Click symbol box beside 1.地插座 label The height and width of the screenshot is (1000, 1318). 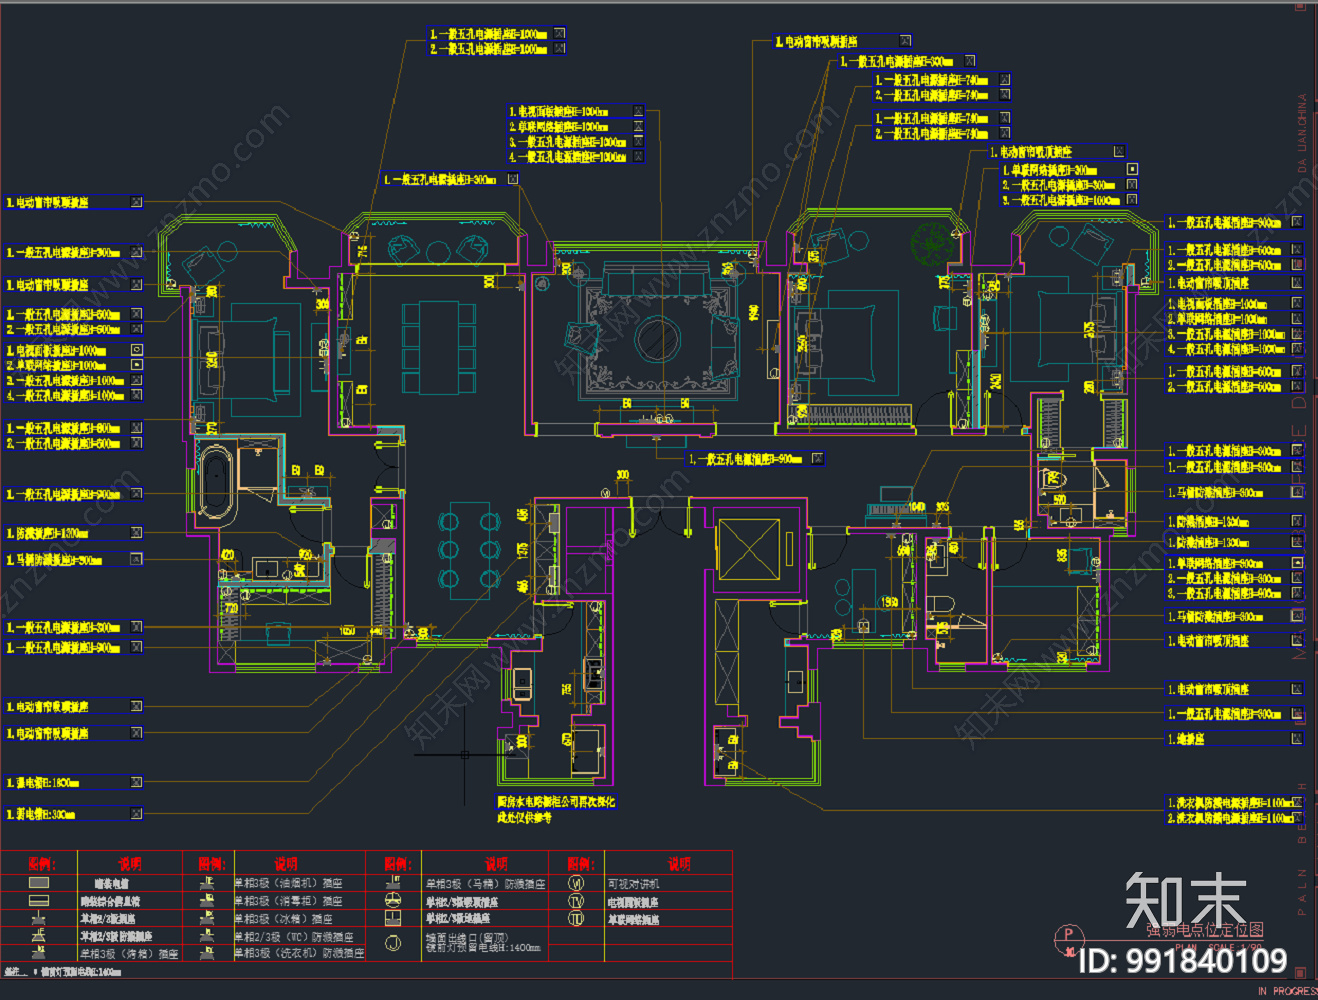pyautogui.click(x=1297, y=739)
